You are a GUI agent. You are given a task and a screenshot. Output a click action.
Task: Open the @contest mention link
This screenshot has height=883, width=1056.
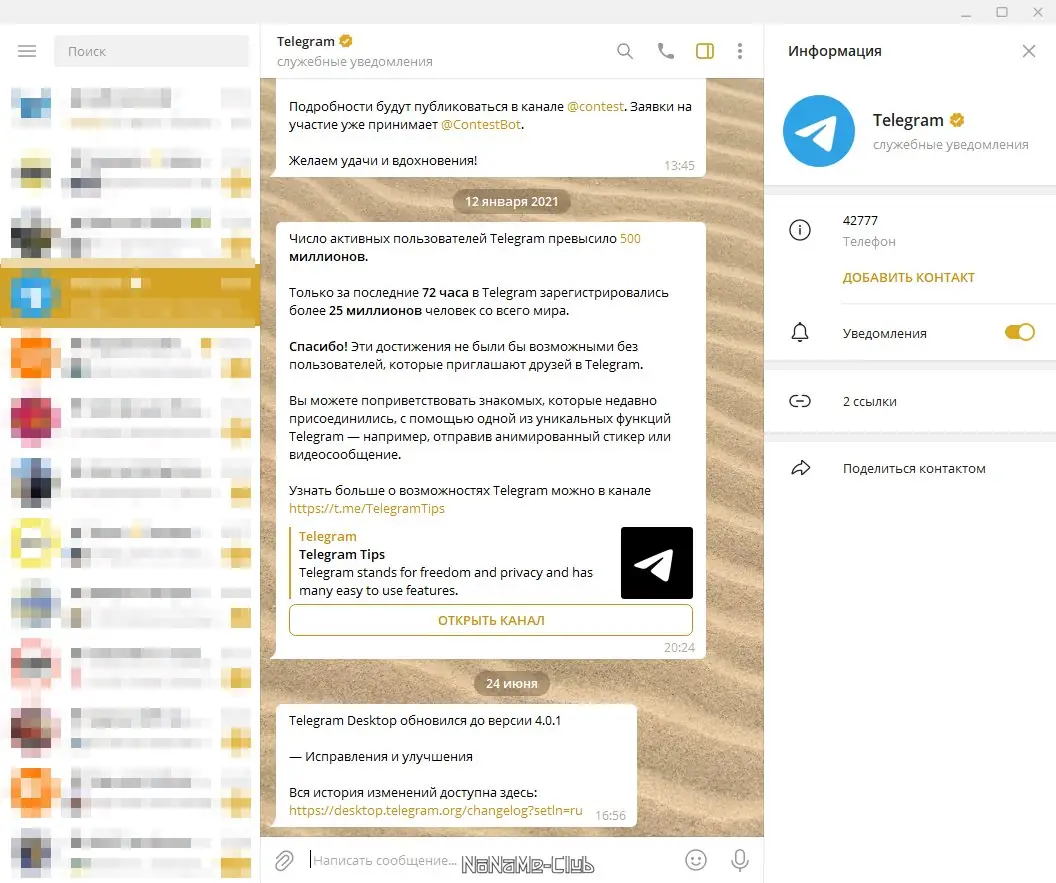(x=595, y=106)
